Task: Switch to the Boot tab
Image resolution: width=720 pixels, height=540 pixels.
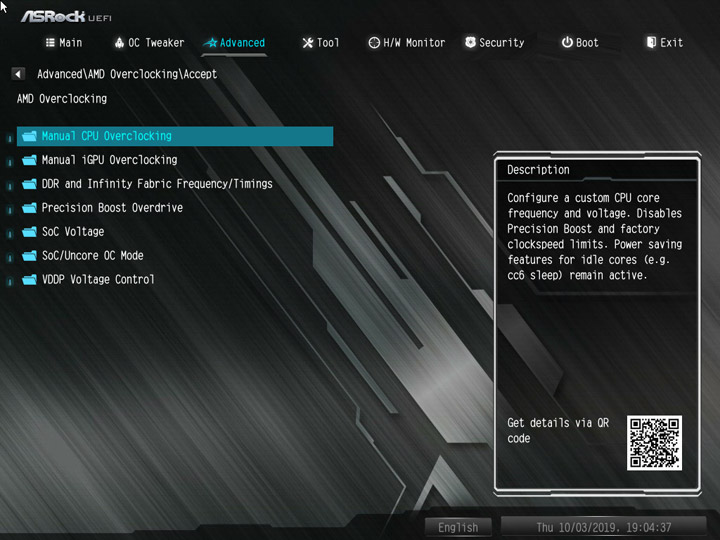Action: [580, 43]
